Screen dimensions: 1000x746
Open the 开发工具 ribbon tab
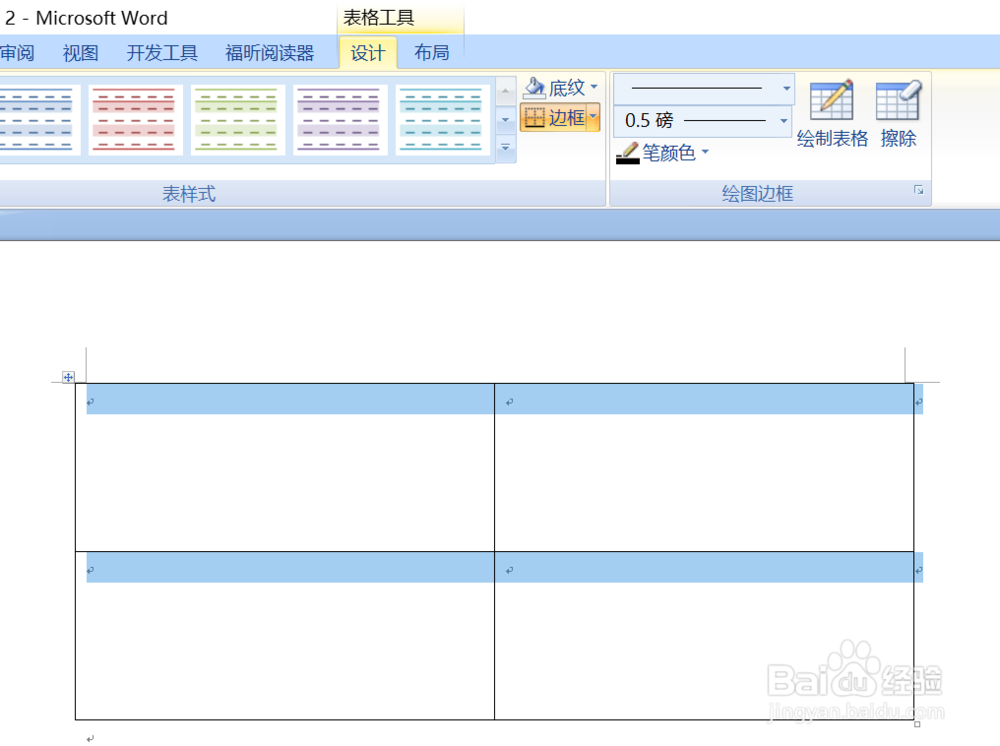tap(161, 52)
